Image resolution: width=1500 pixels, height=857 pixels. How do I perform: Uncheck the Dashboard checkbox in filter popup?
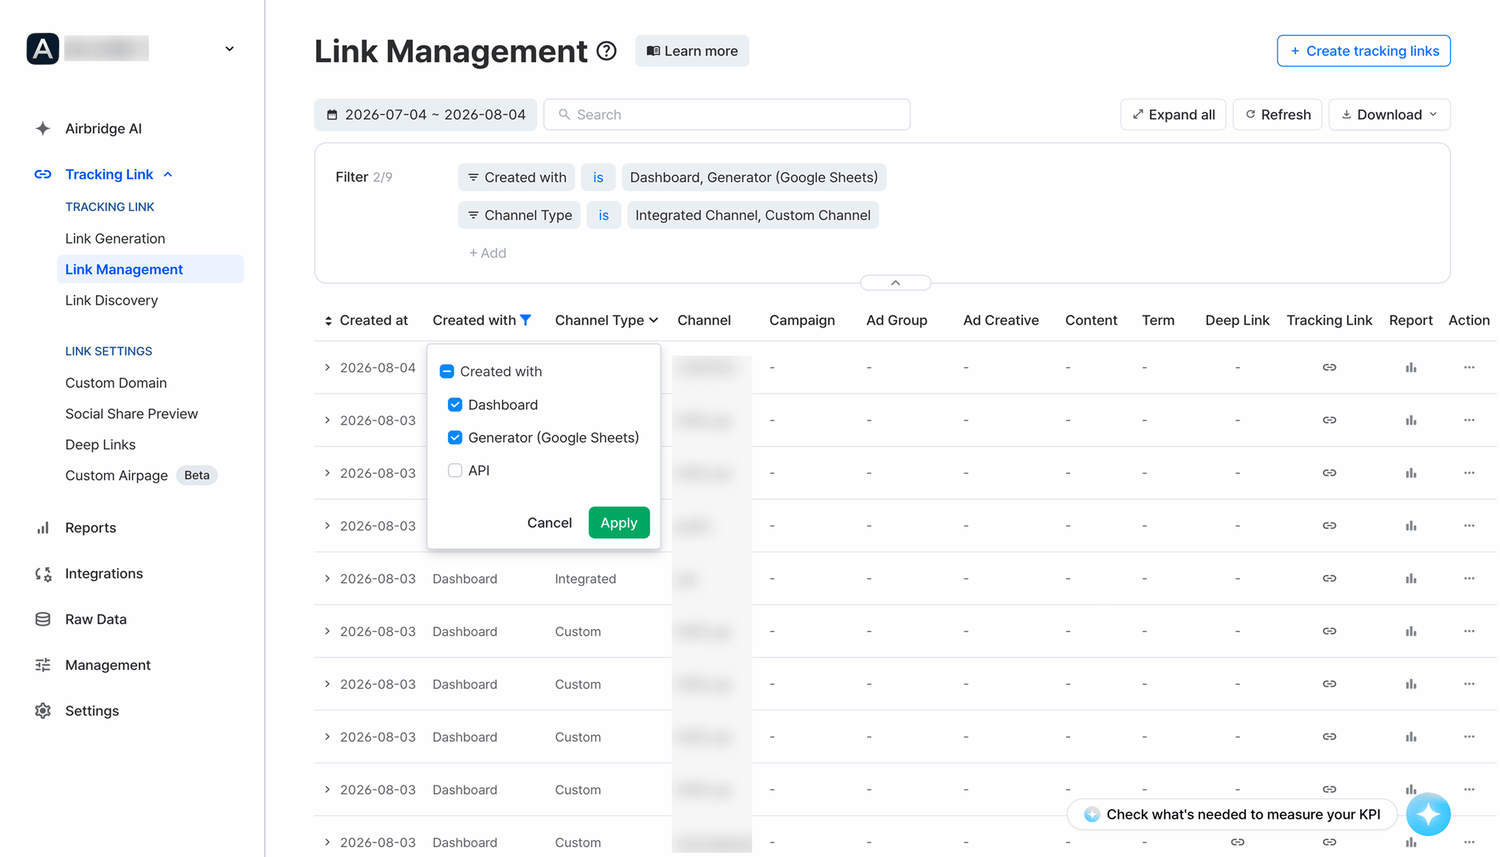tap(455, 404)
